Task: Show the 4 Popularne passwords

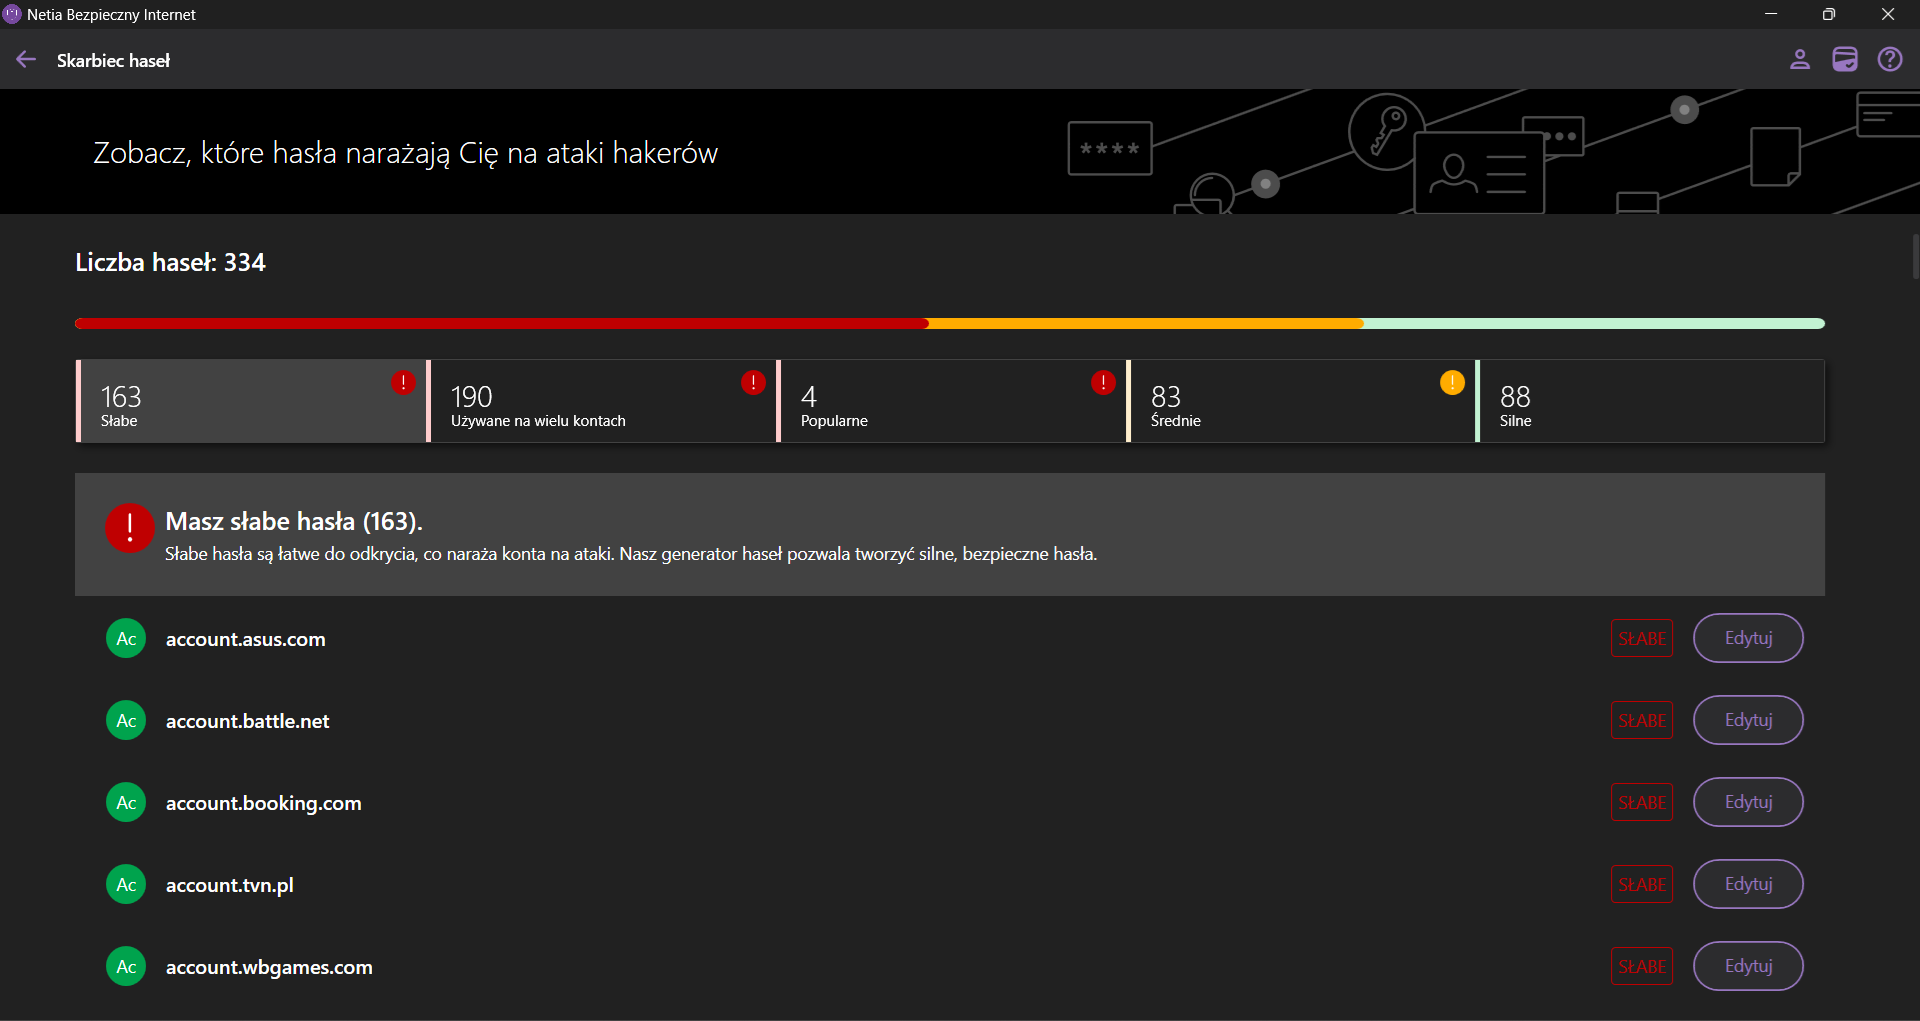Action: pyautogui.click(x=950, y=402)
